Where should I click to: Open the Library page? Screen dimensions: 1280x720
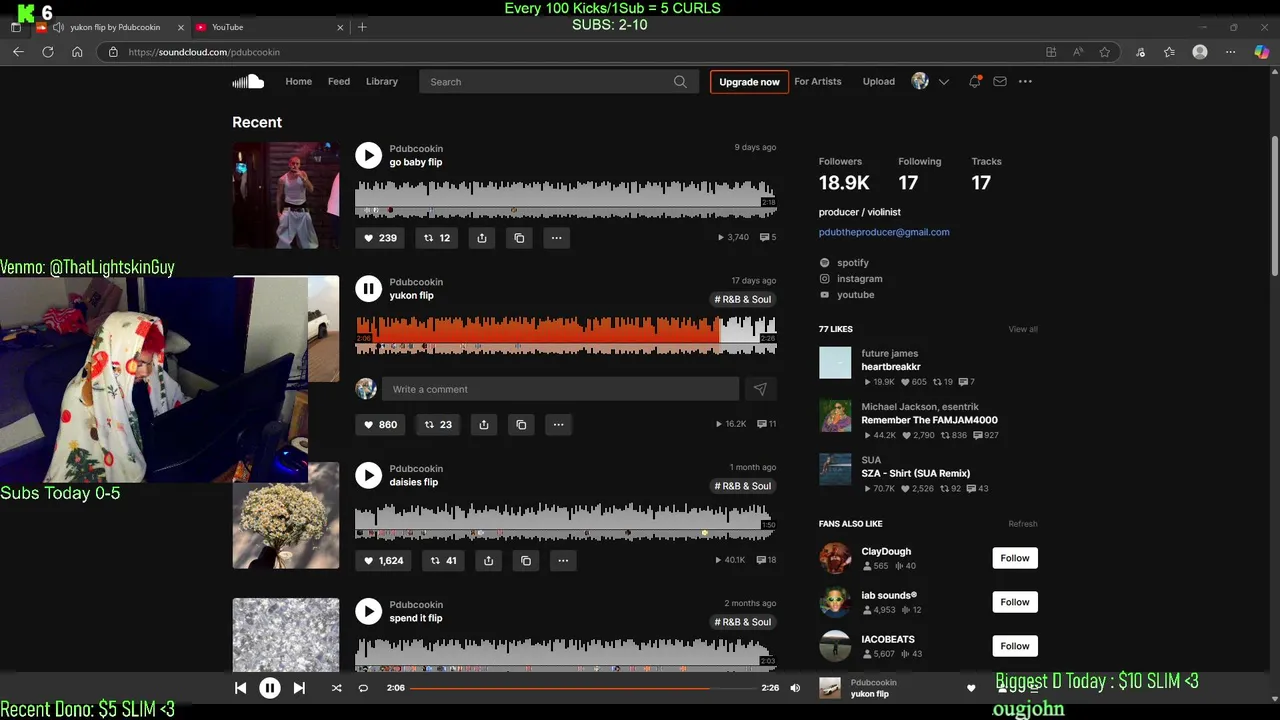point(382,82)
